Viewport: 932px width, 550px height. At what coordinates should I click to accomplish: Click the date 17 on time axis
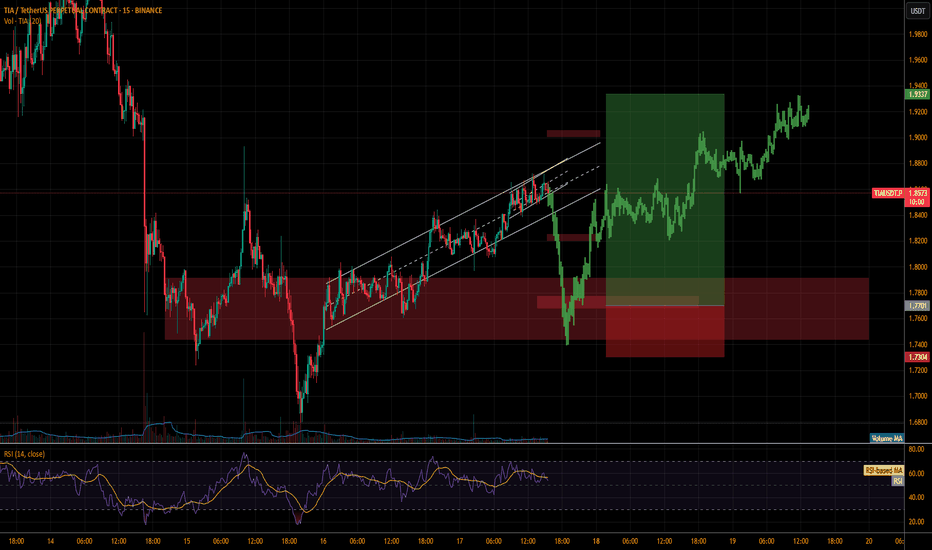click(459, 541)
